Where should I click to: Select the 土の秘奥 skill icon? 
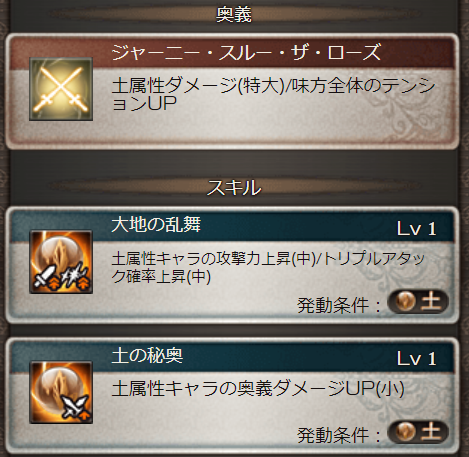click(x=61, y=392)
